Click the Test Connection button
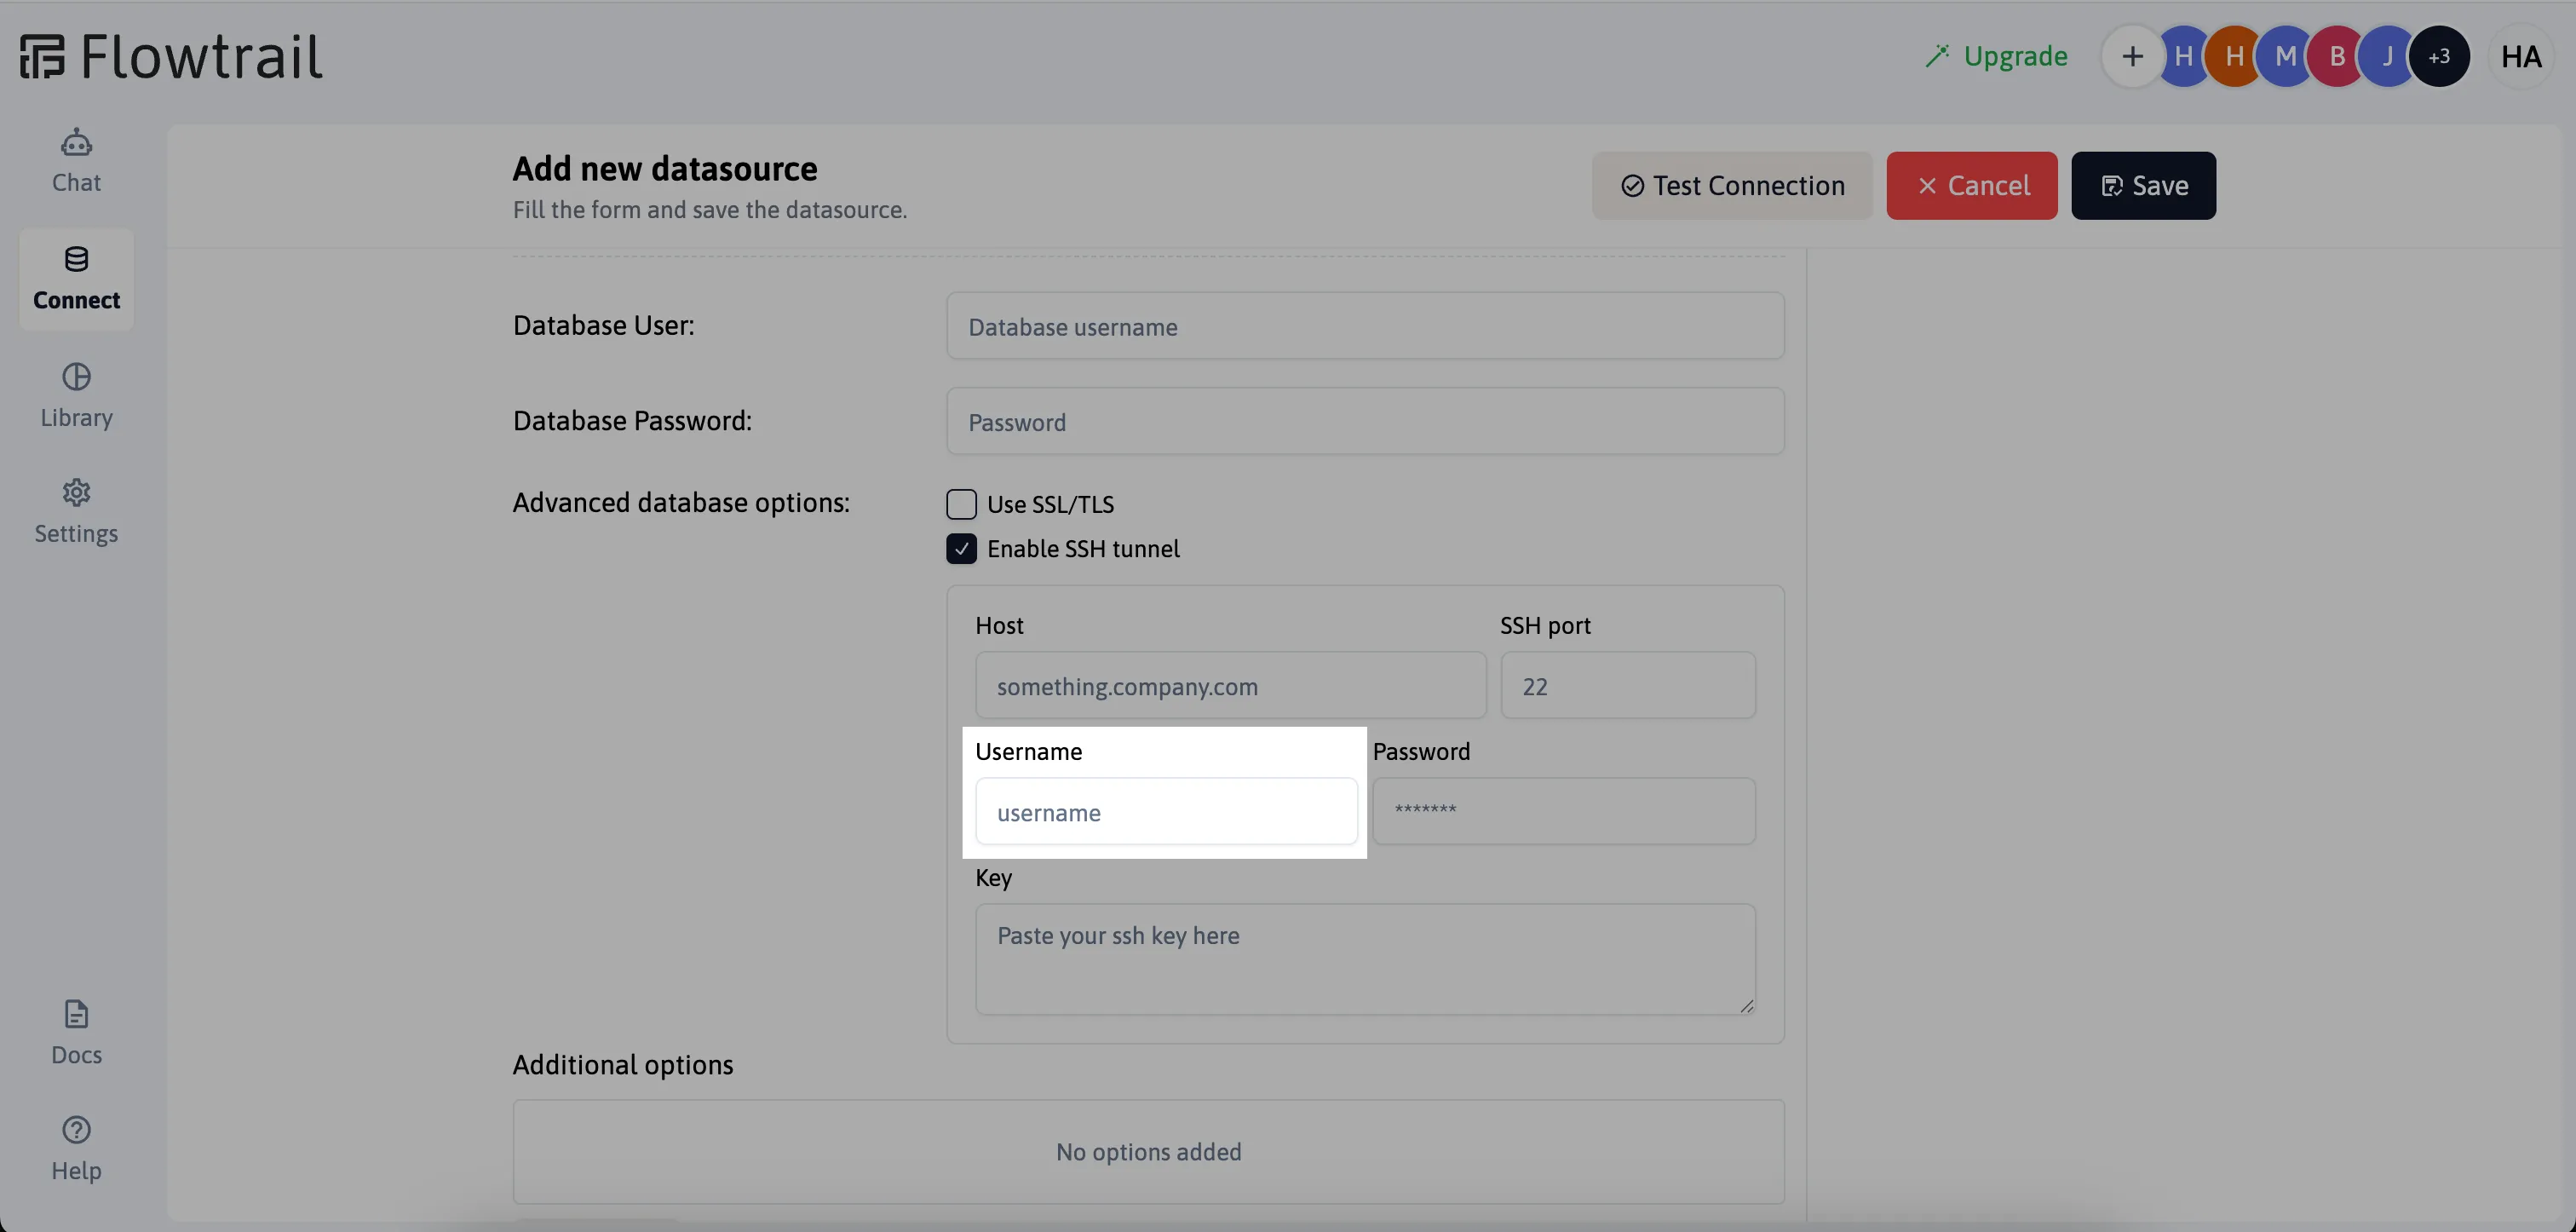 [1732, 186]
